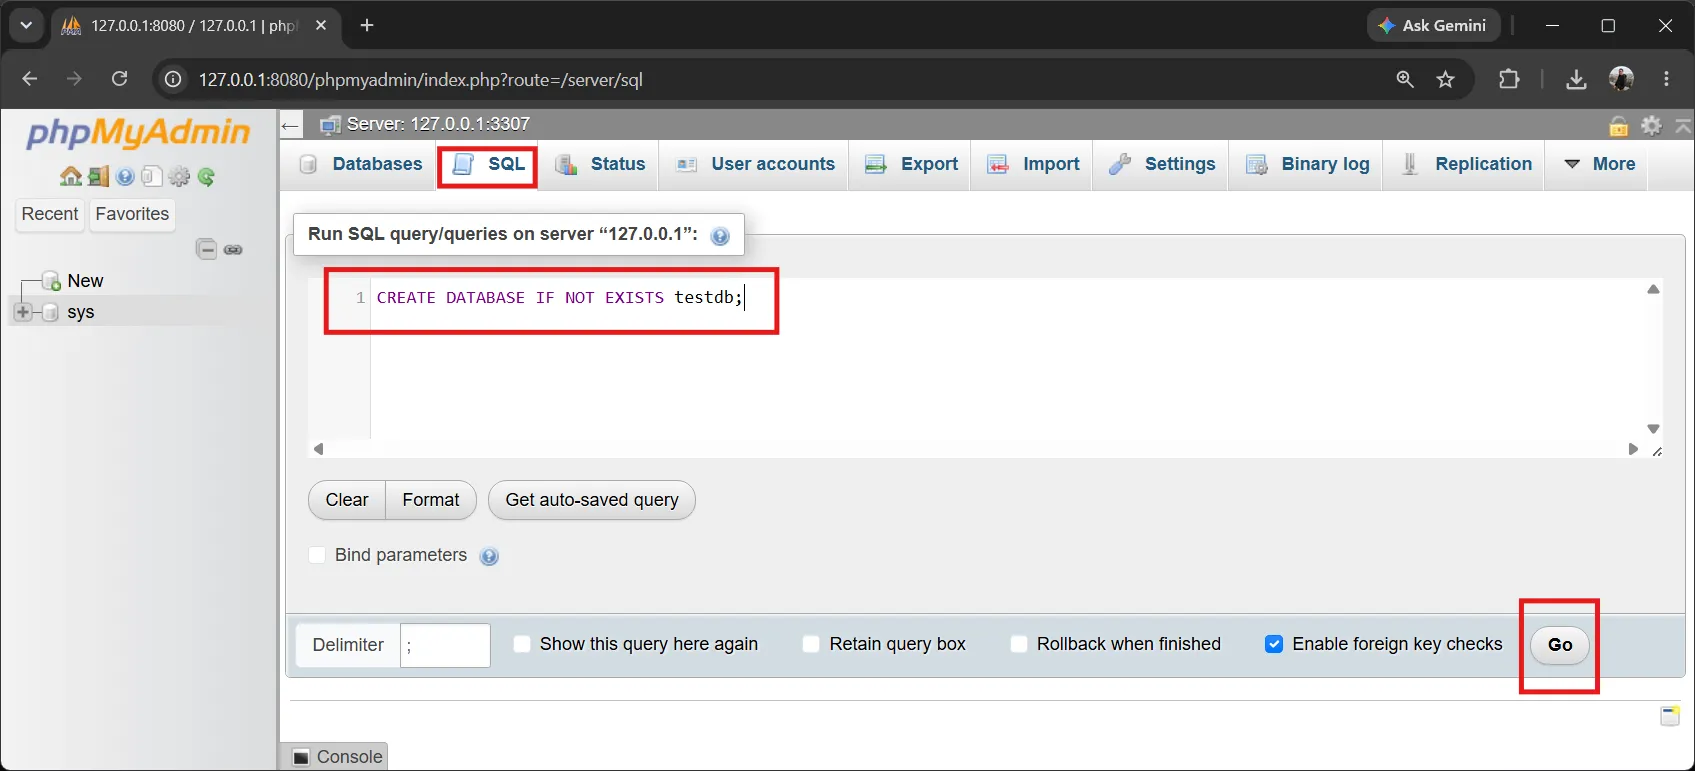
Task: Click the orange padlock icon in header
Action: tap(1619, 125)
